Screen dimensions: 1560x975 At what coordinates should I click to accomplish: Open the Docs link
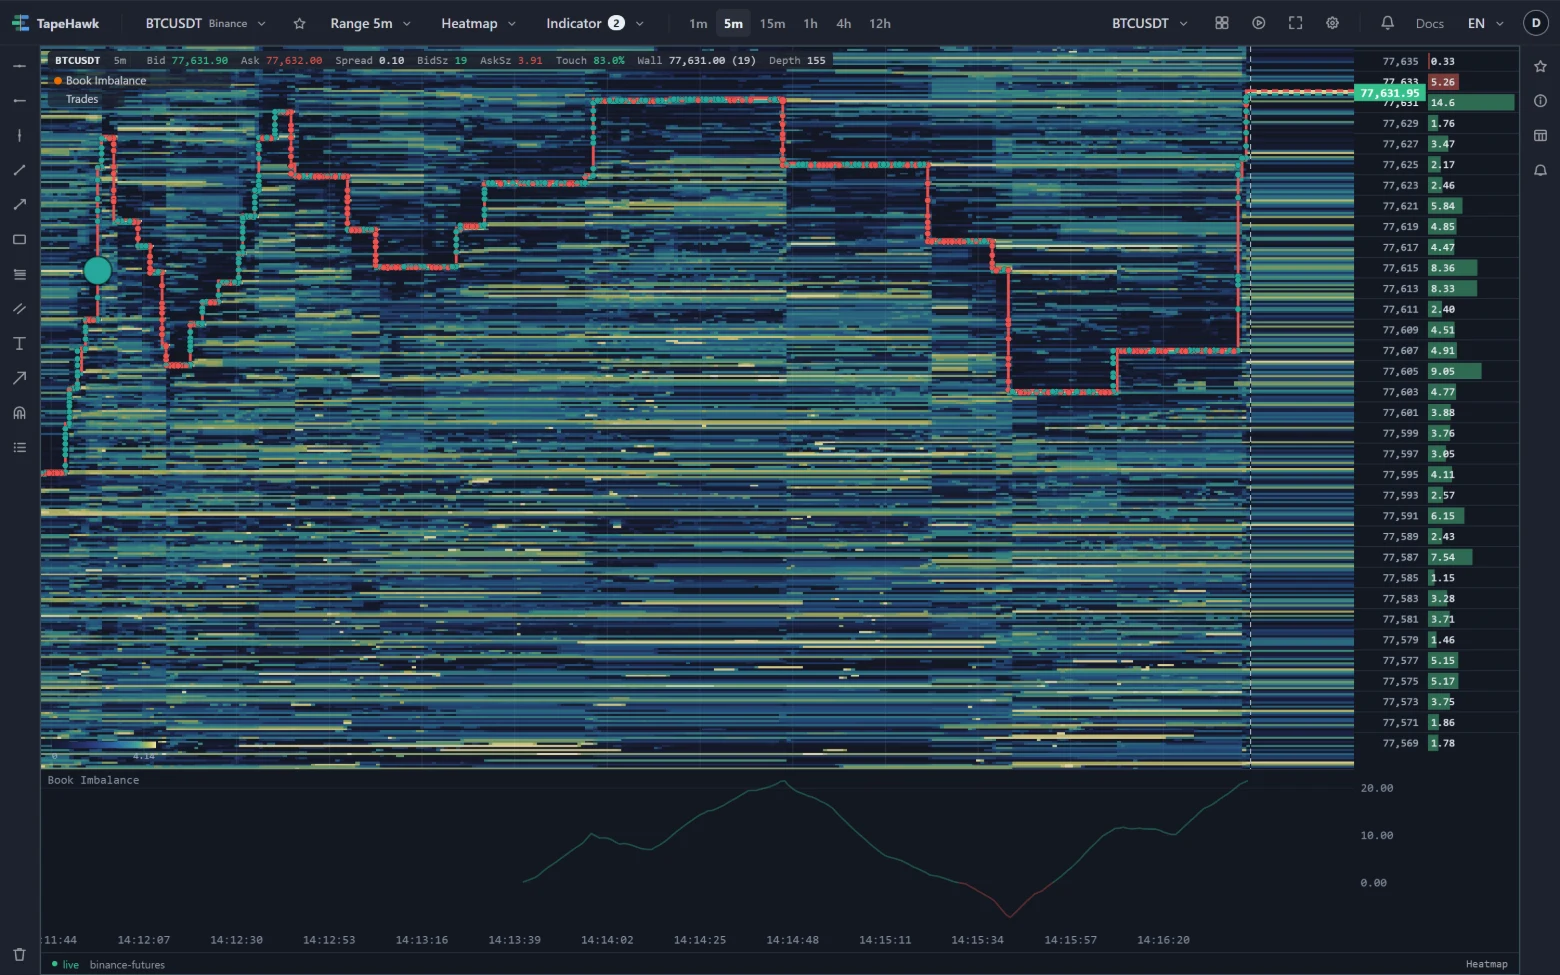[x=1429, y=23]
